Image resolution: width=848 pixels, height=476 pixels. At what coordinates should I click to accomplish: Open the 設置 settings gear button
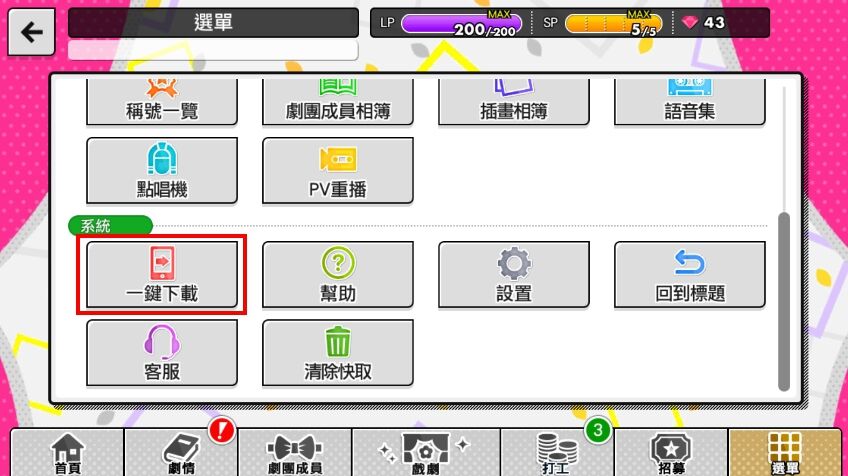514,274
